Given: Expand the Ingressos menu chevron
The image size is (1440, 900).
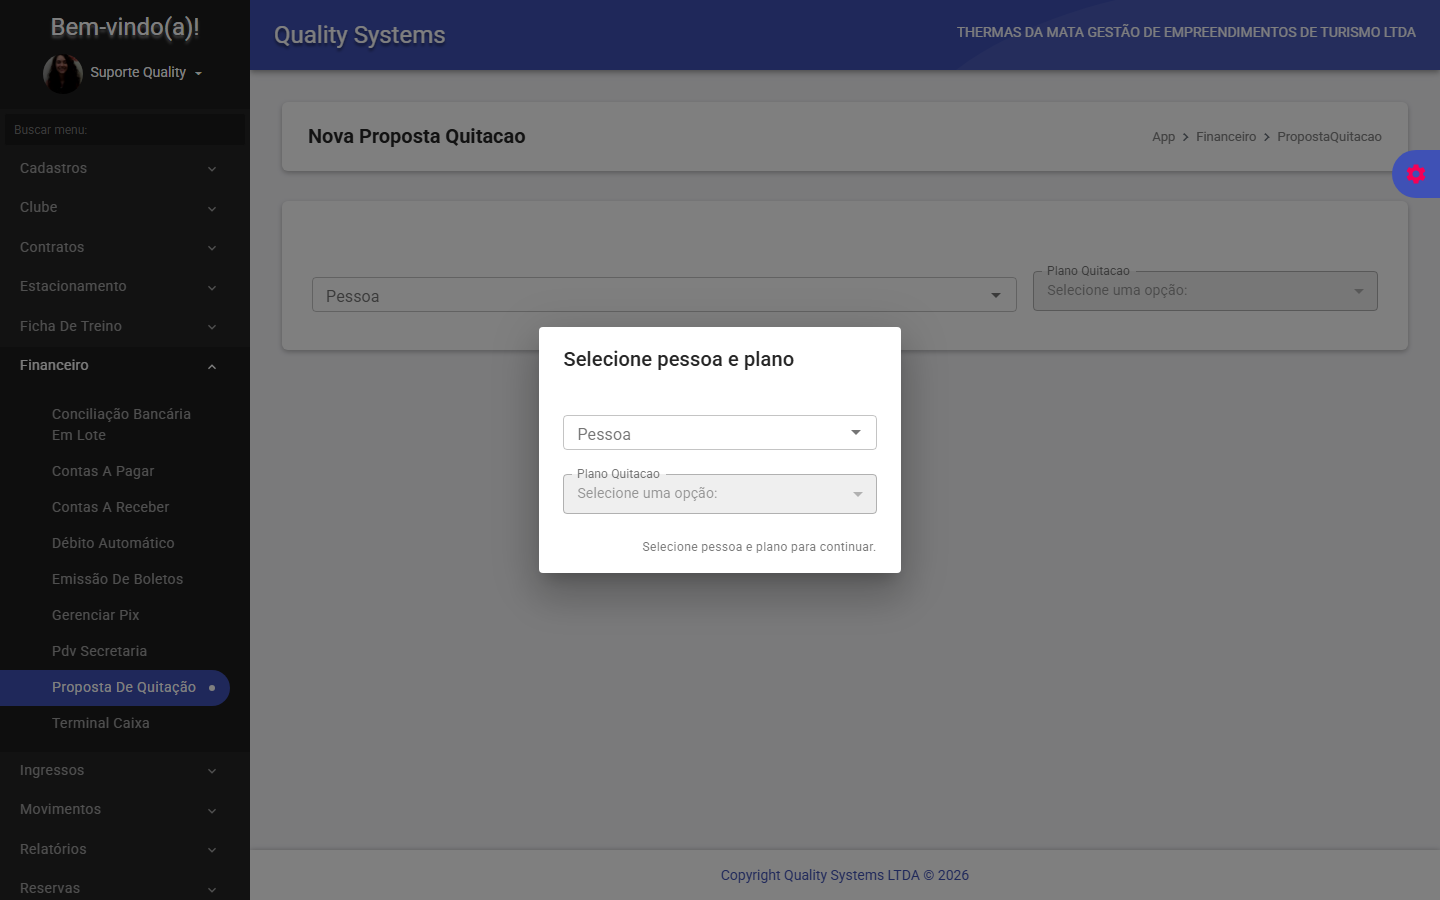Looking at the screenshot, I should pos(211,771).
